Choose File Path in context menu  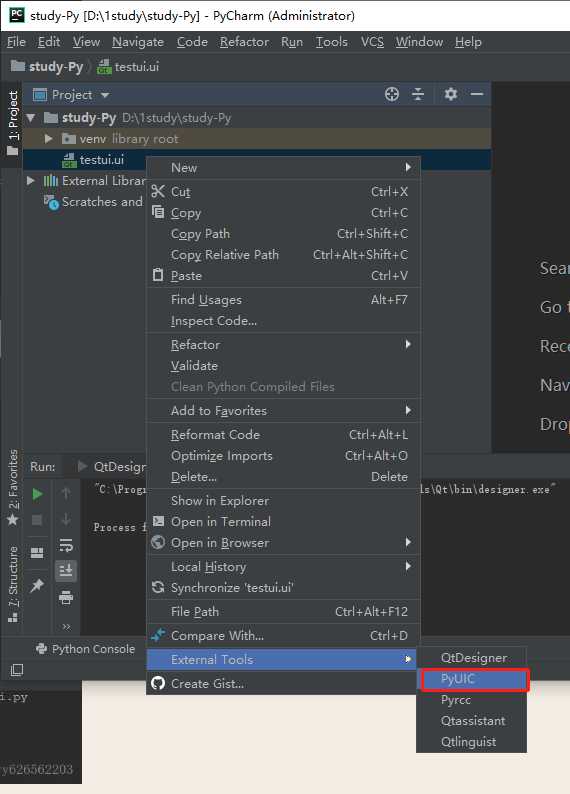coord(283,611)
